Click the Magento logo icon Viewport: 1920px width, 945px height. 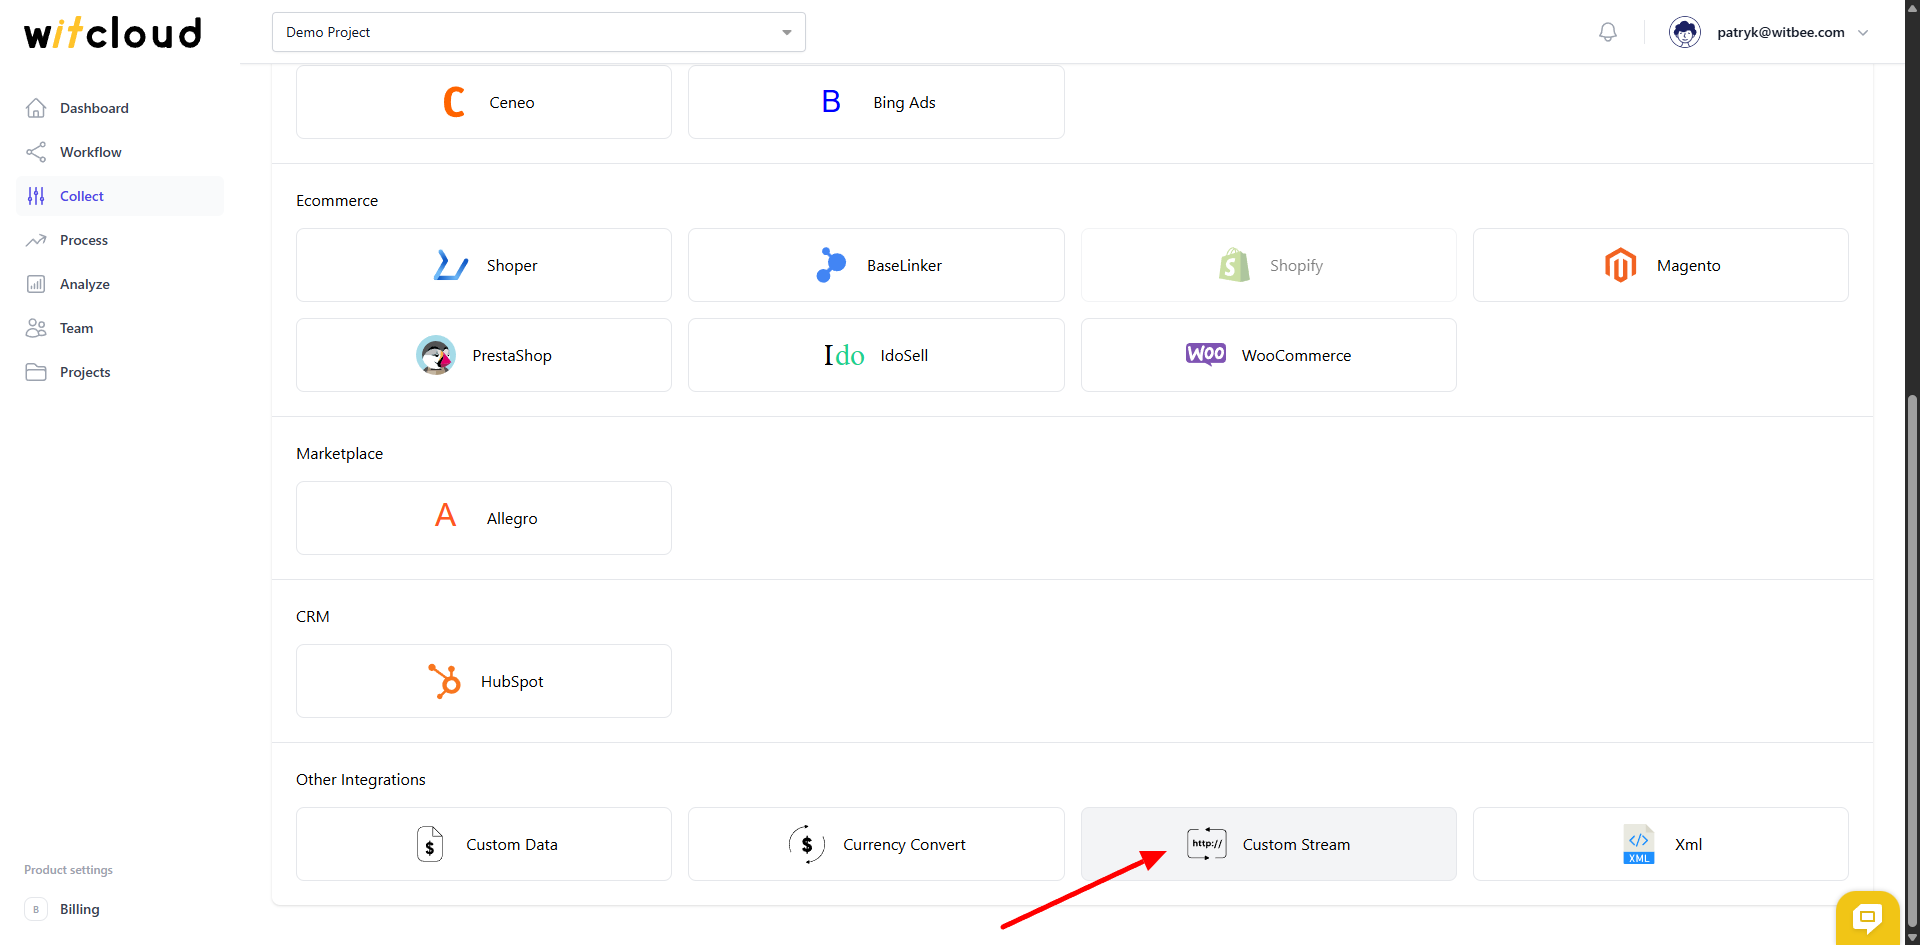[1620, 265]
